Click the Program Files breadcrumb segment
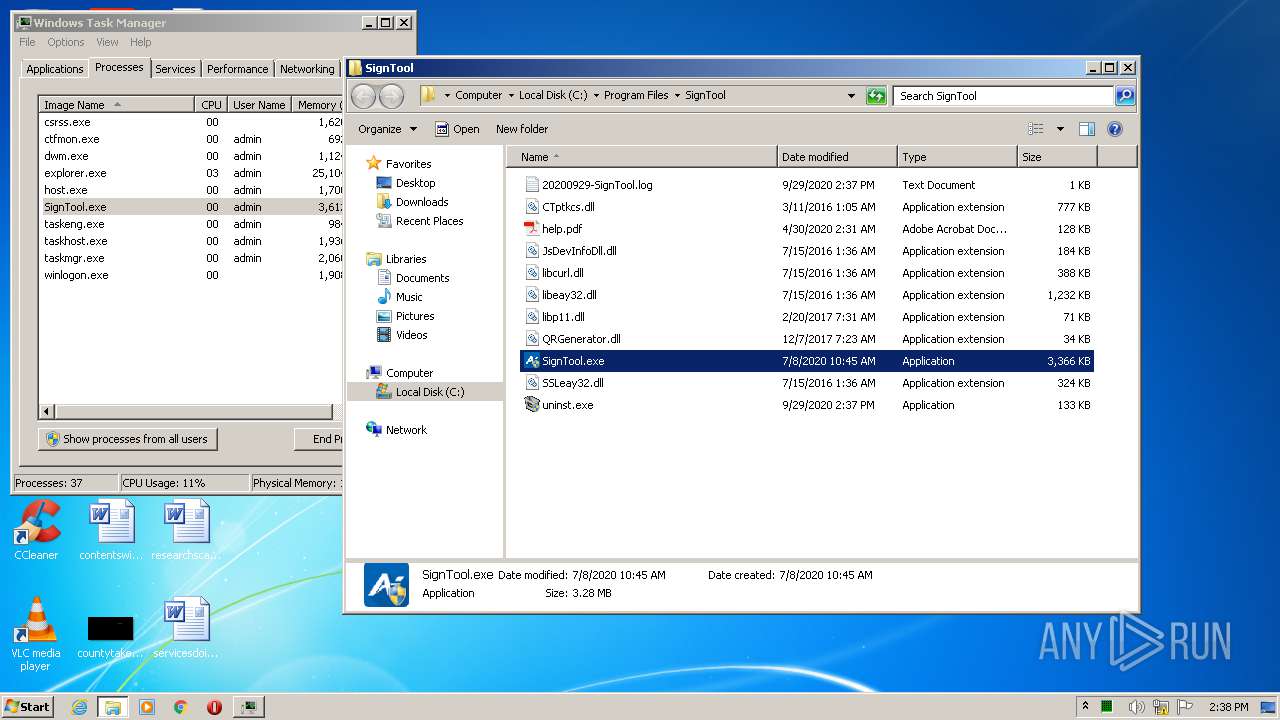 [636, 96]
